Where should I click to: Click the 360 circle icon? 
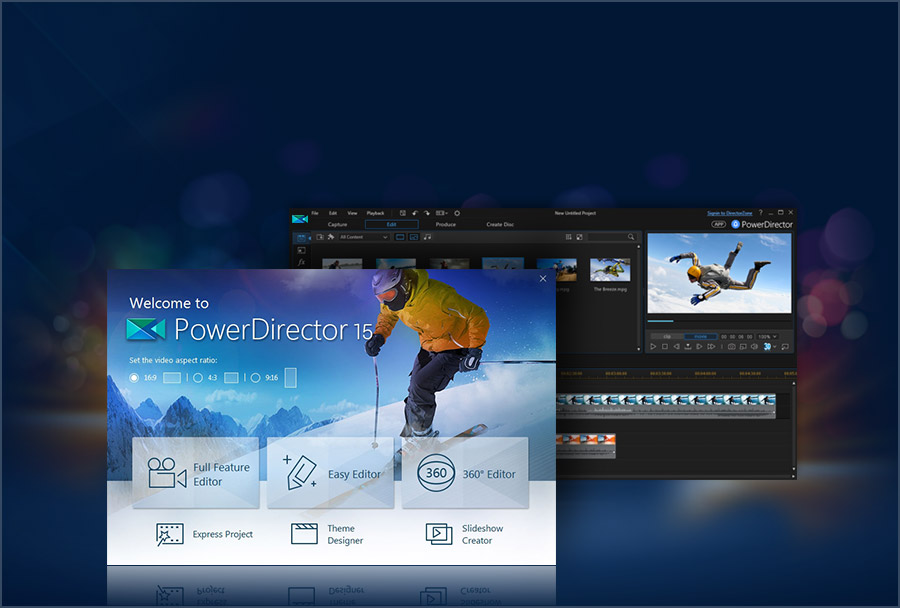tap(436, 473)
